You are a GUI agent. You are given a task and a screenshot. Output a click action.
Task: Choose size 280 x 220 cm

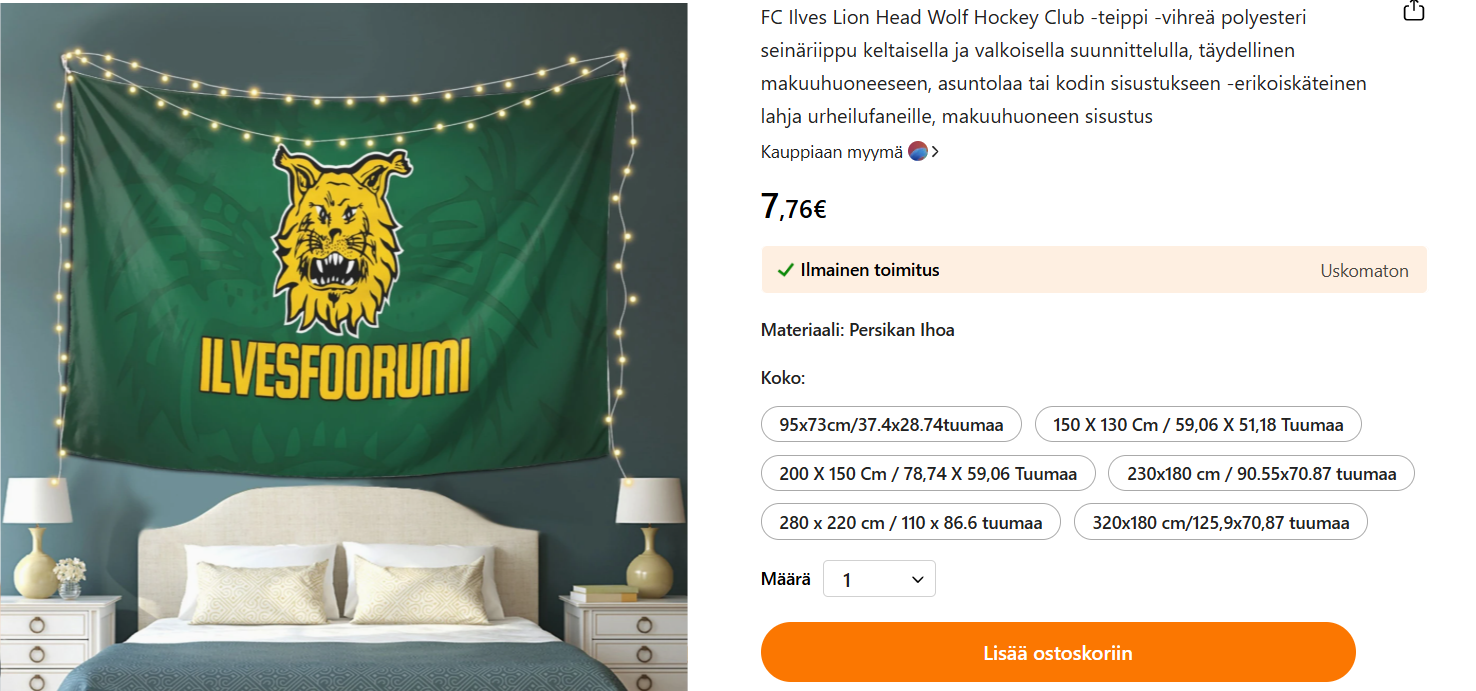pos(910,522)
